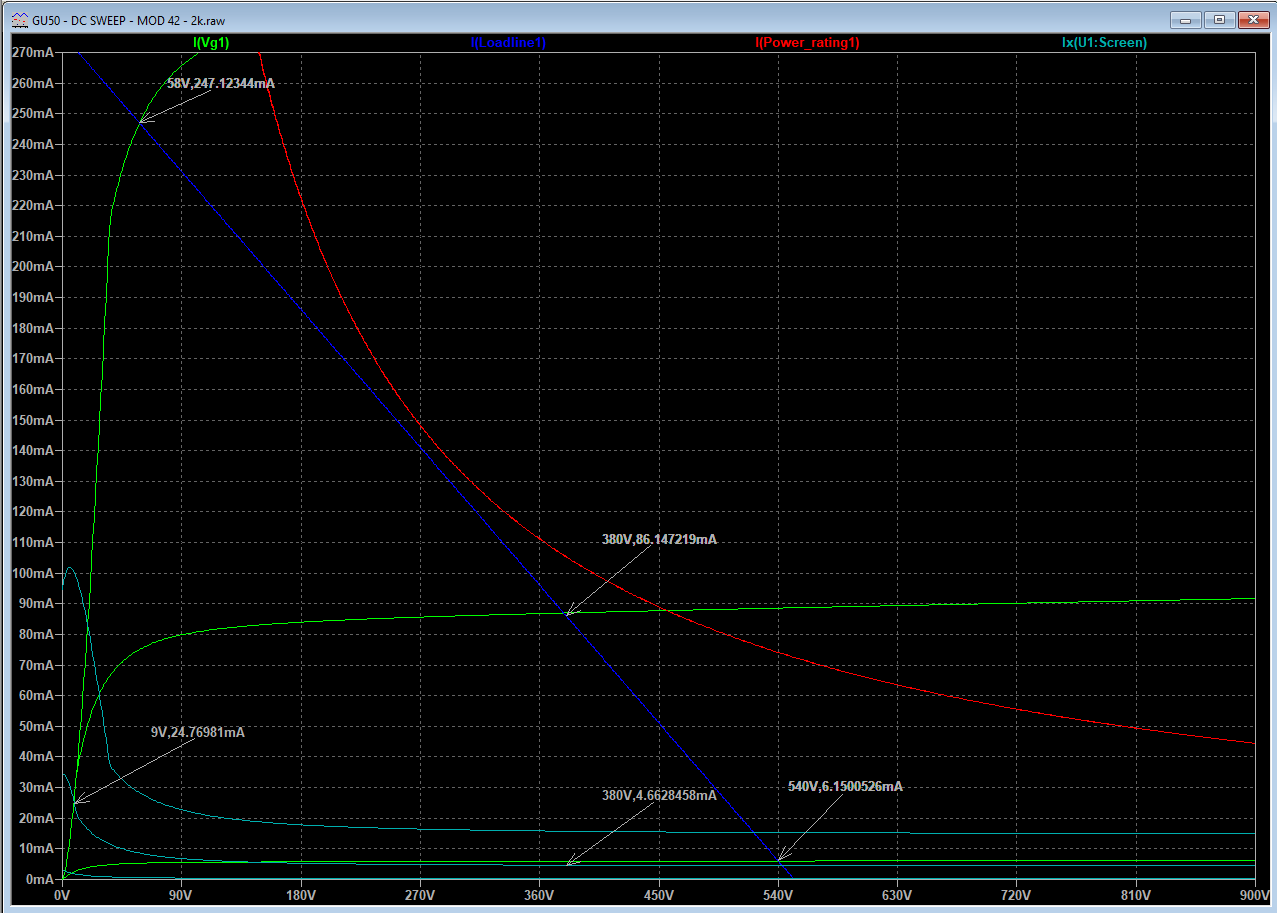Close the GU50 DC sweep window
Image resolution: width=1277 pixels, height=913 pixels.
click(1252, 19)
